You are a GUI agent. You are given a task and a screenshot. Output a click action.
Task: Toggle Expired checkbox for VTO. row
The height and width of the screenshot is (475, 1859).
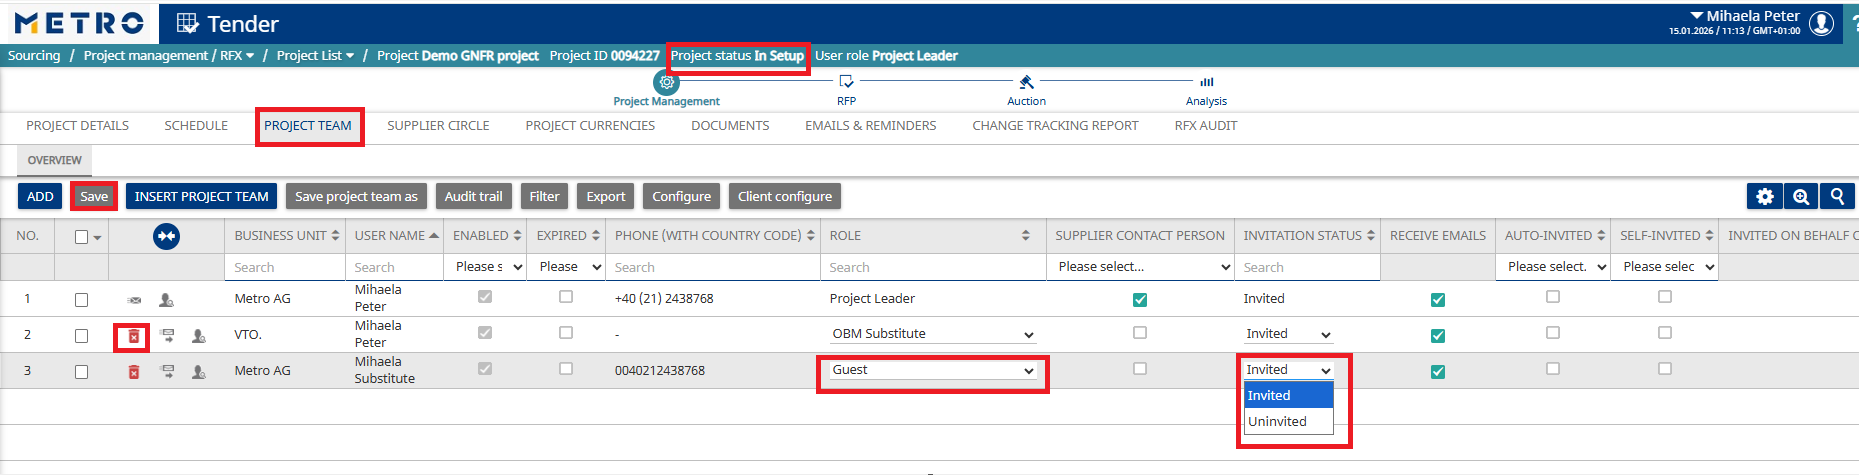(566, 332)
